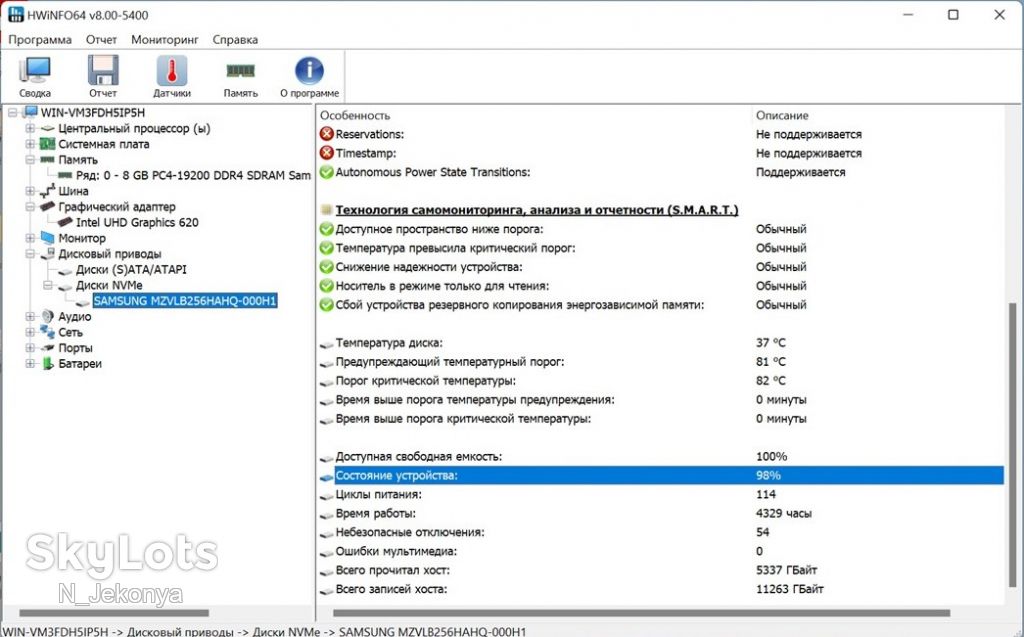The width and height of the screenshot is (1024, 637).
Task: Open the Мониторинг menu
Action: tap(165, 39)
